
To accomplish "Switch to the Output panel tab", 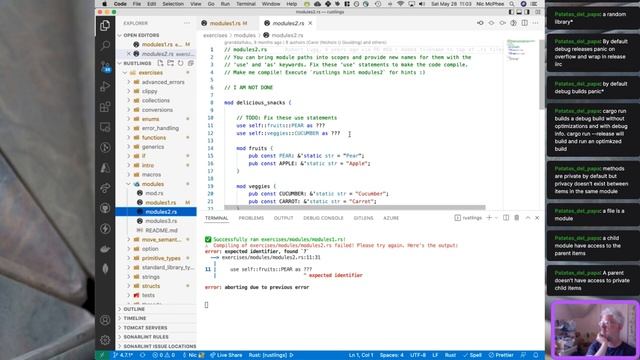I will tap(283, 218).
